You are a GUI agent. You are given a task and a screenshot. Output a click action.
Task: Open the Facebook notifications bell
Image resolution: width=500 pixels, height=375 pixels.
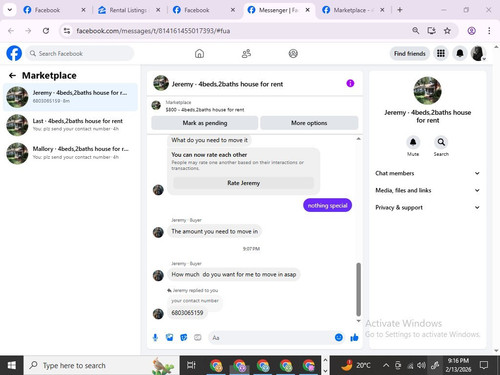click(460, 53)
